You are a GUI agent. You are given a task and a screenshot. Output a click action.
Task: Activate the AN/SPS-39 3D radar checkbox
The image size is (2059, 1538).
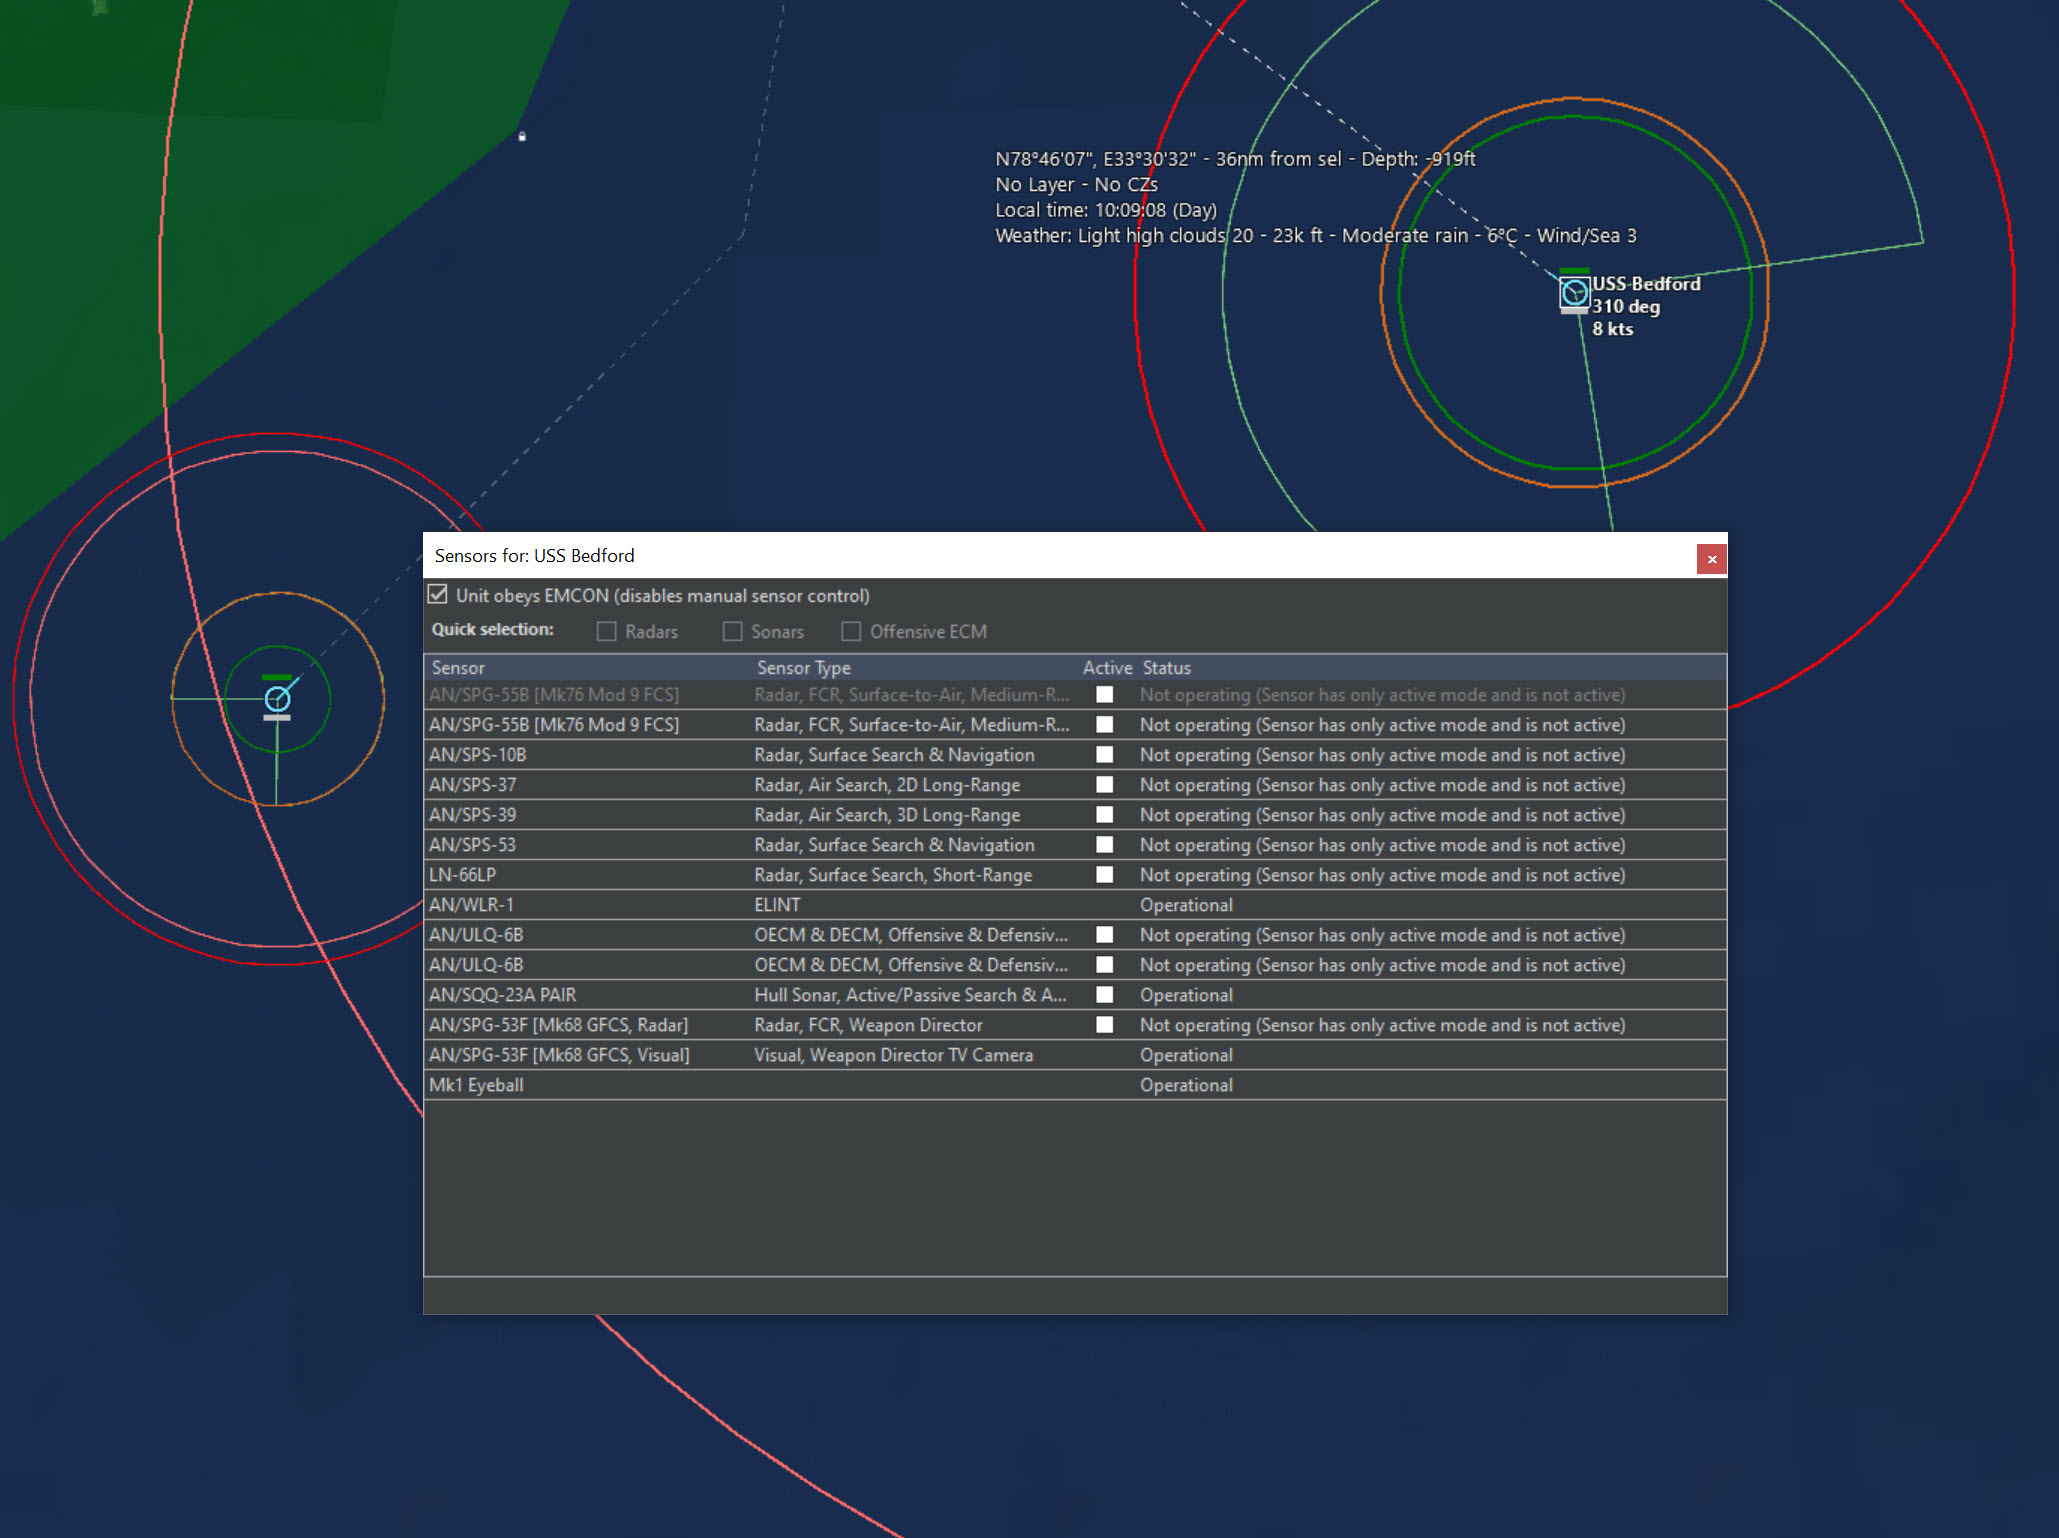tap(1104, 815)
